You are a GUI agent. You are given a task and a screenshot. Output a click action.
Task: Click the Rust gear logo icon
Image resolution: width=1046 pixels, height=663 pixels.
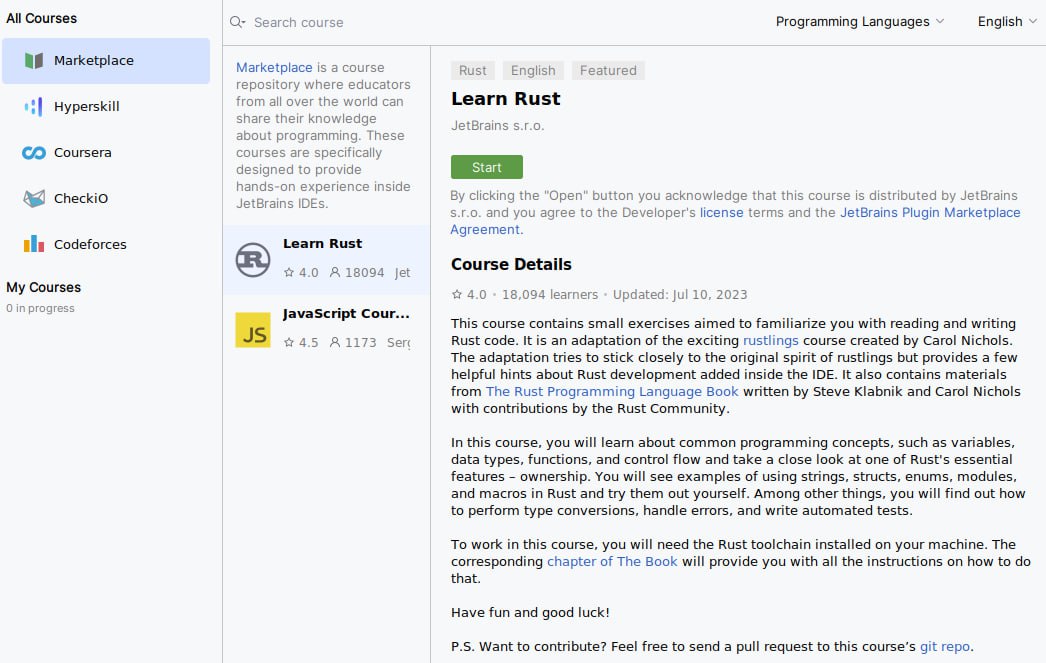click(253, 260)
